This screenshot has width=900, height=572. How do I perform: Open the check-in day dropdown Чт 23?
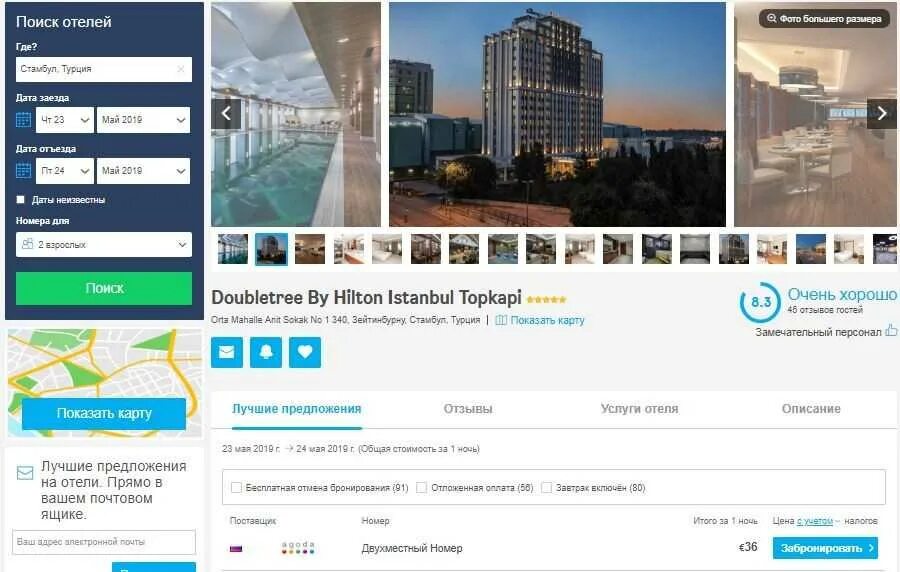[65, 120]
